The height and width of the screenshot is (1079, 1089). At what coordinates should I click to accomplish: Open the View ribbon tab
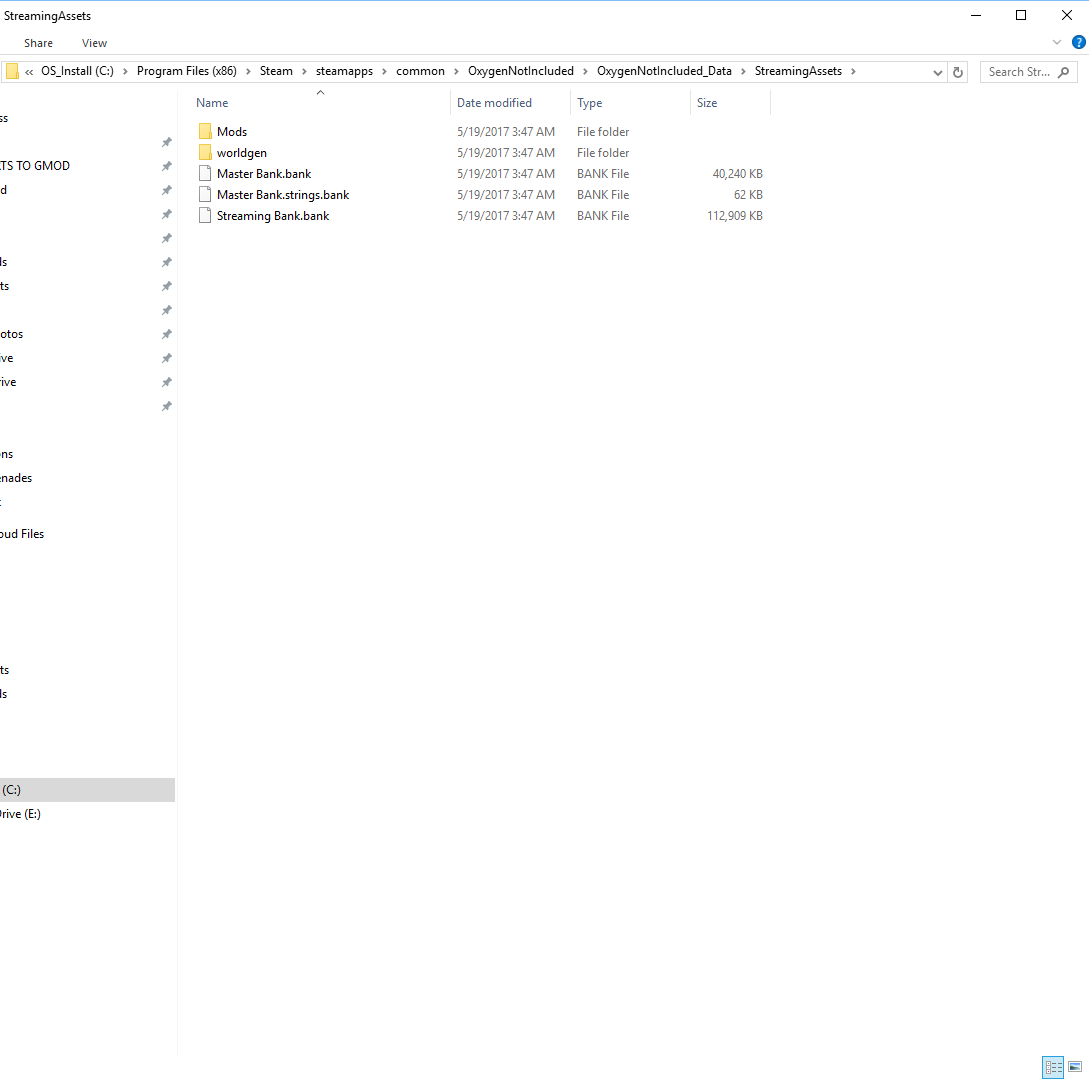click(x=94, y=43)
